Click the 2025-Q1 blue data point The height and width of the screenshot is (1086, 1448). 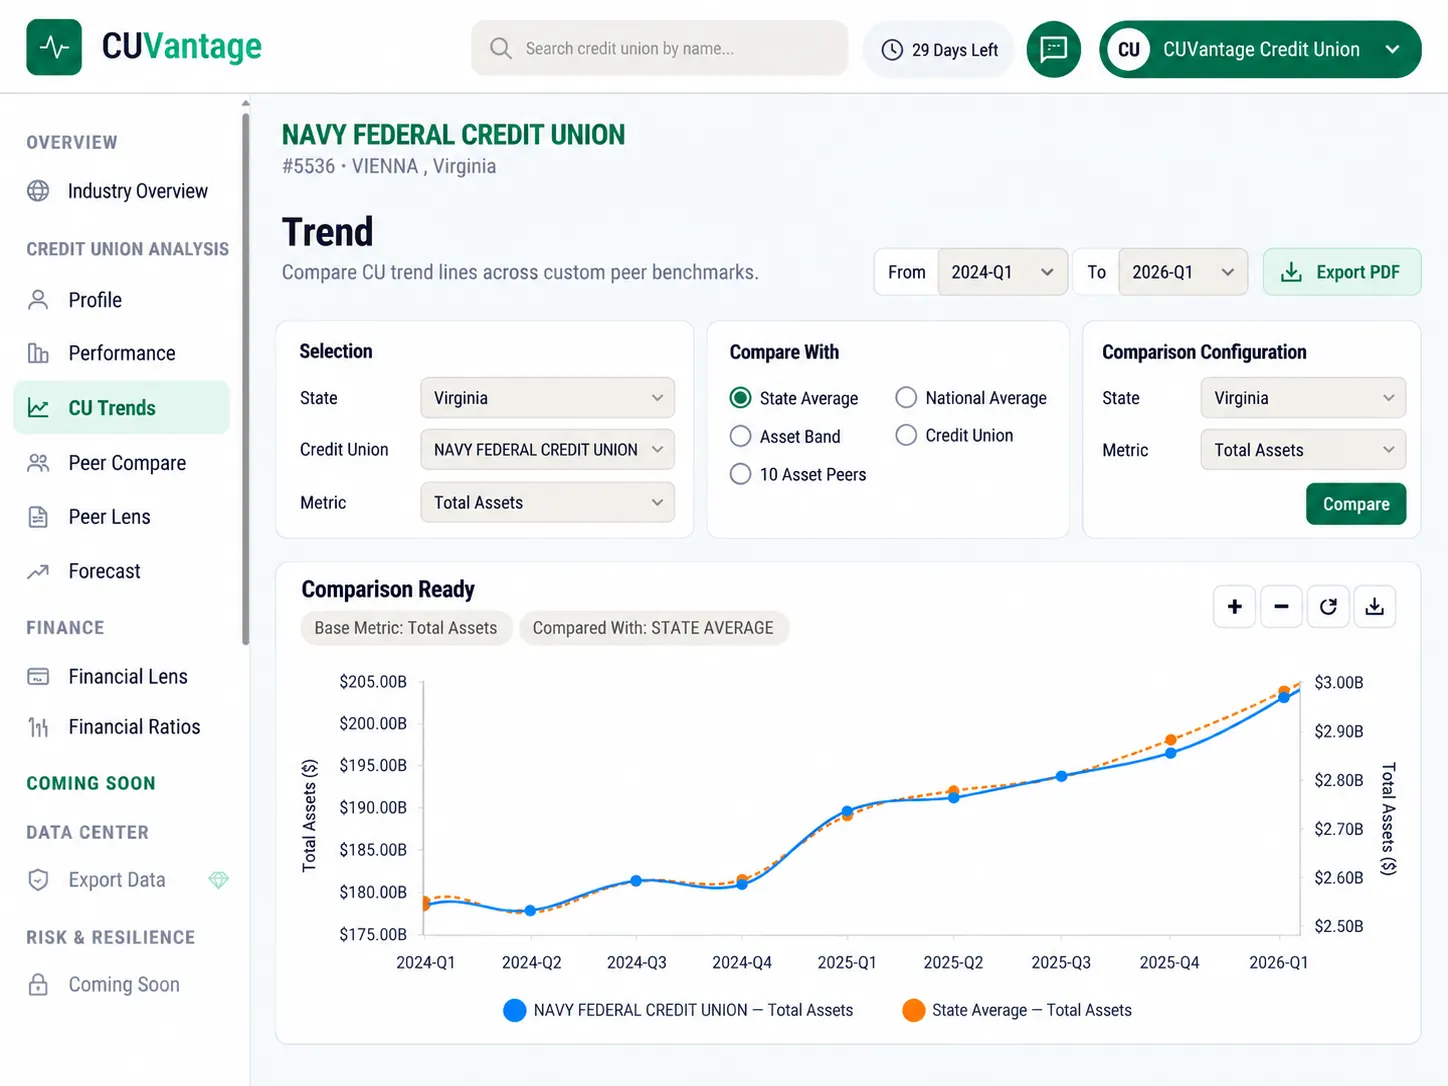[847, 811]
